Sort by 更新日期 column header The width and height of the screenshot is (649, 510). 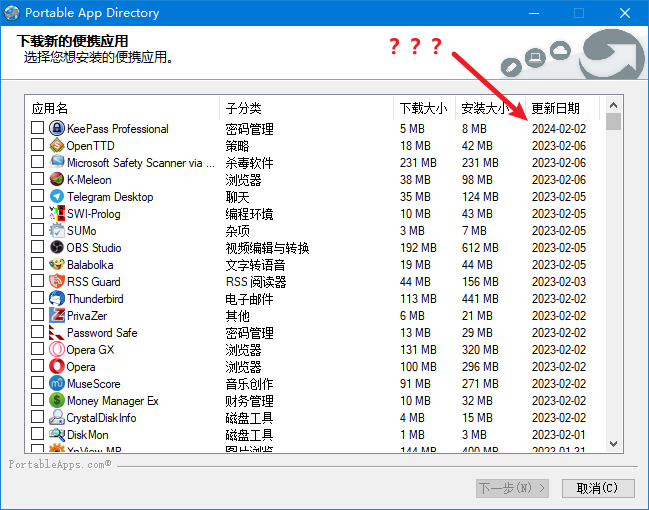562,108
